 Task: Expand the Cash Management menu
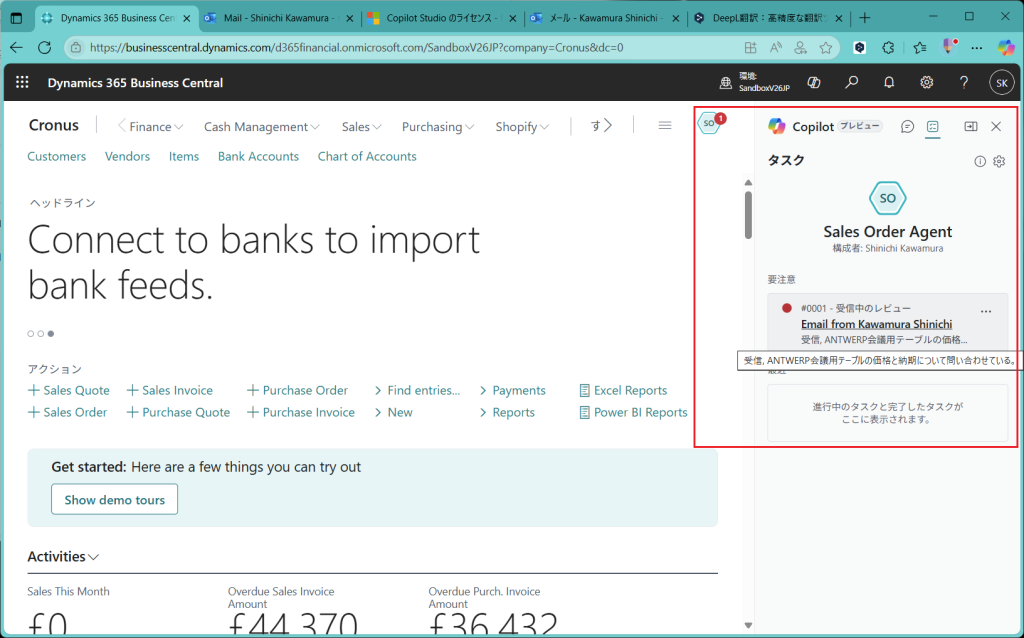(x=262, y=127)
